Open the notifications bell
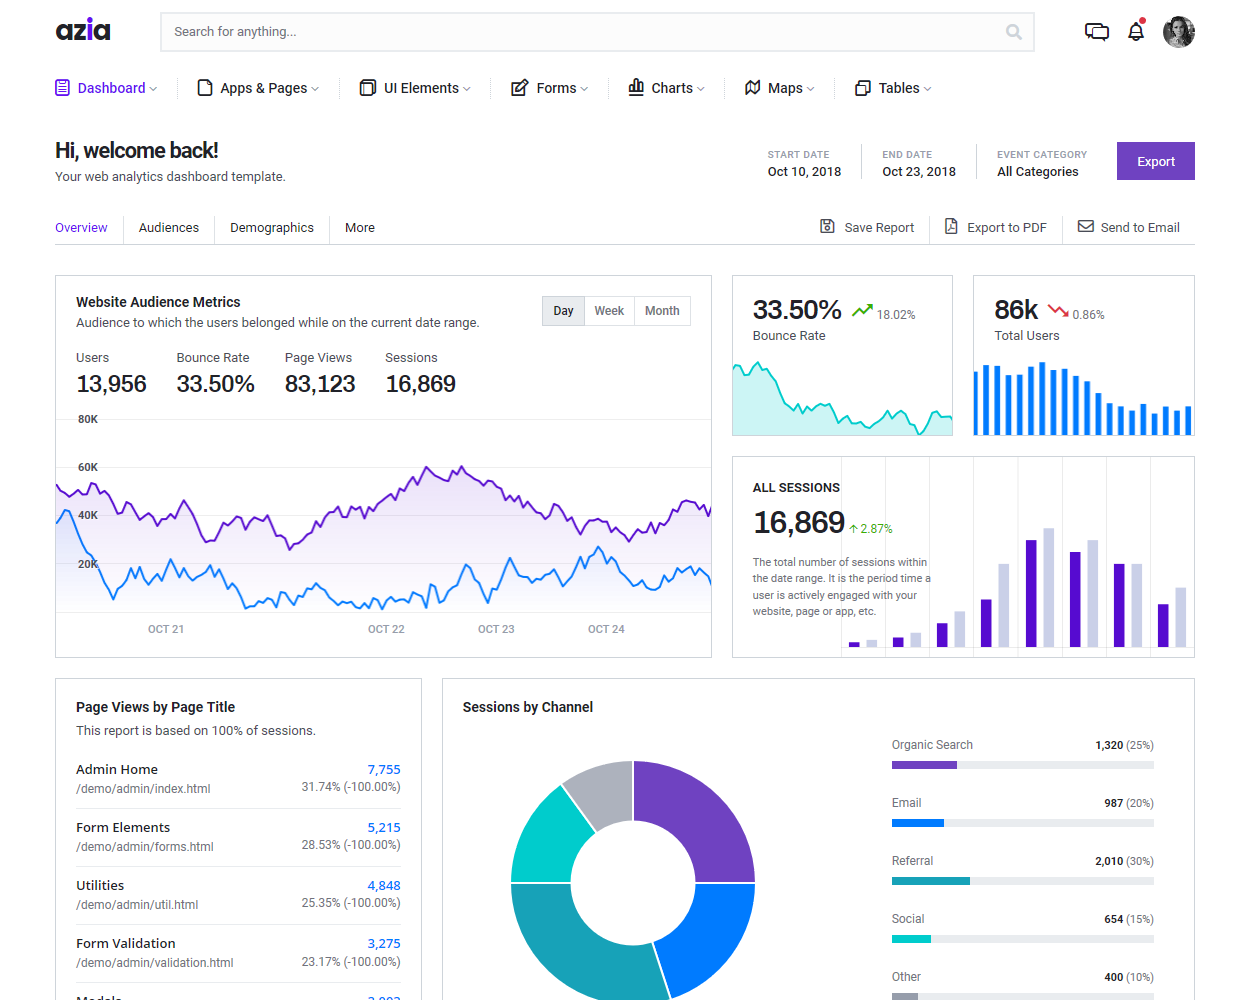The height and width of the screenshot is (1000, 1250). 1136,32
